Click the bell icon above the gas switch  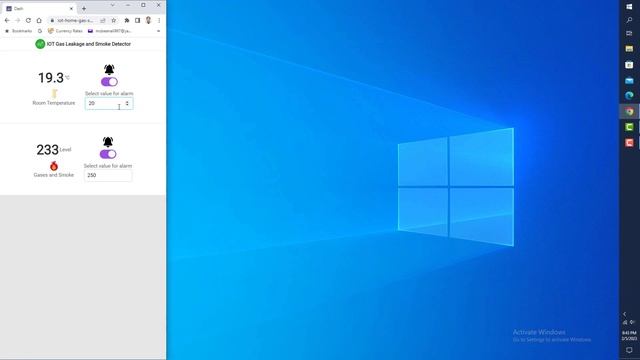click(108, 142)
